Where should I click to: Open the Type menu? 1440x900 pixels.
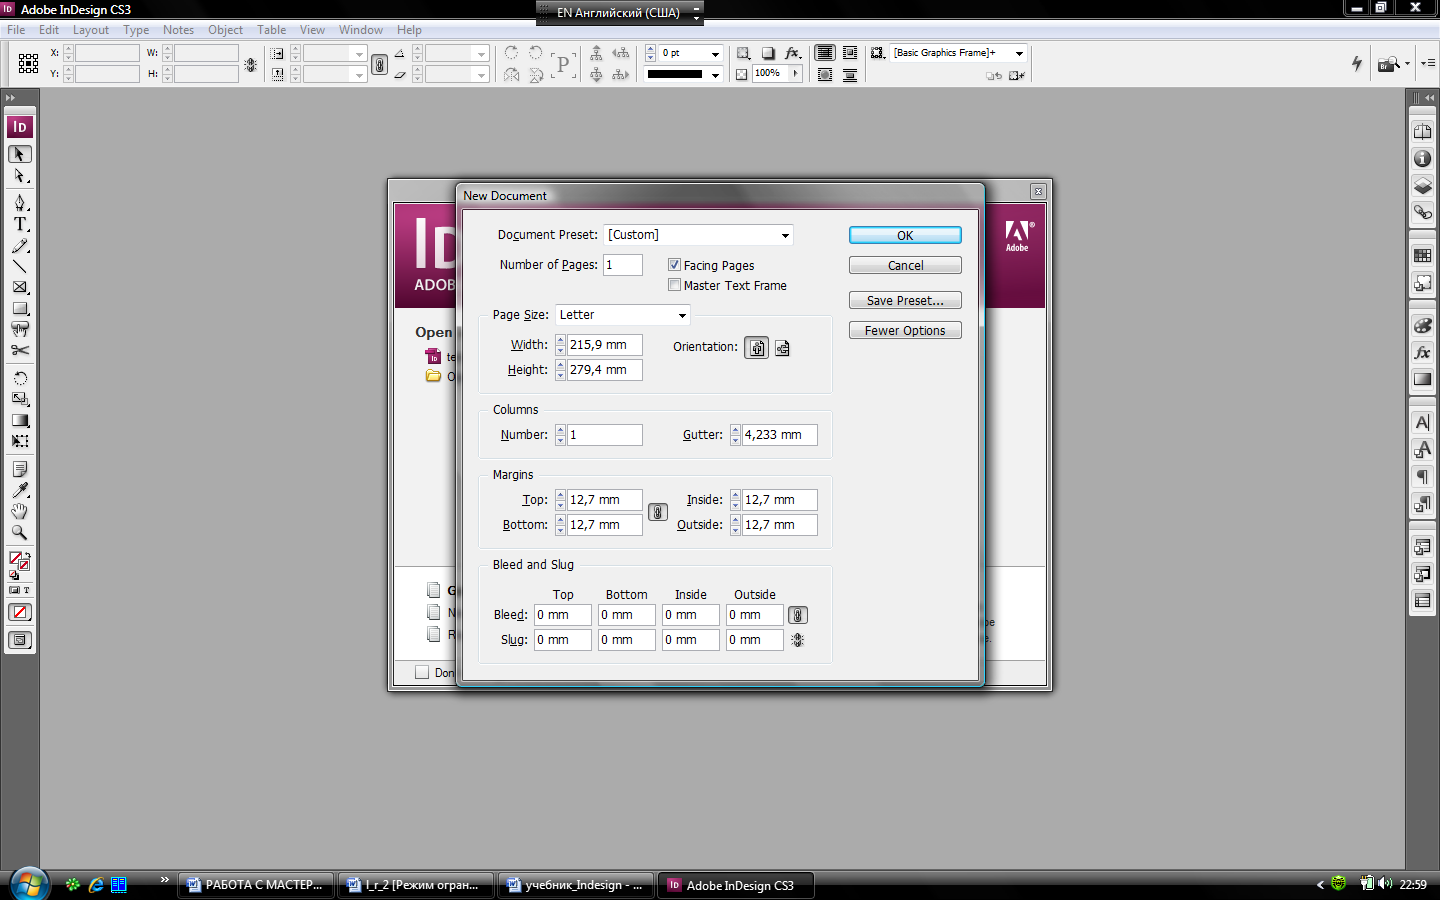coord(136,30)
